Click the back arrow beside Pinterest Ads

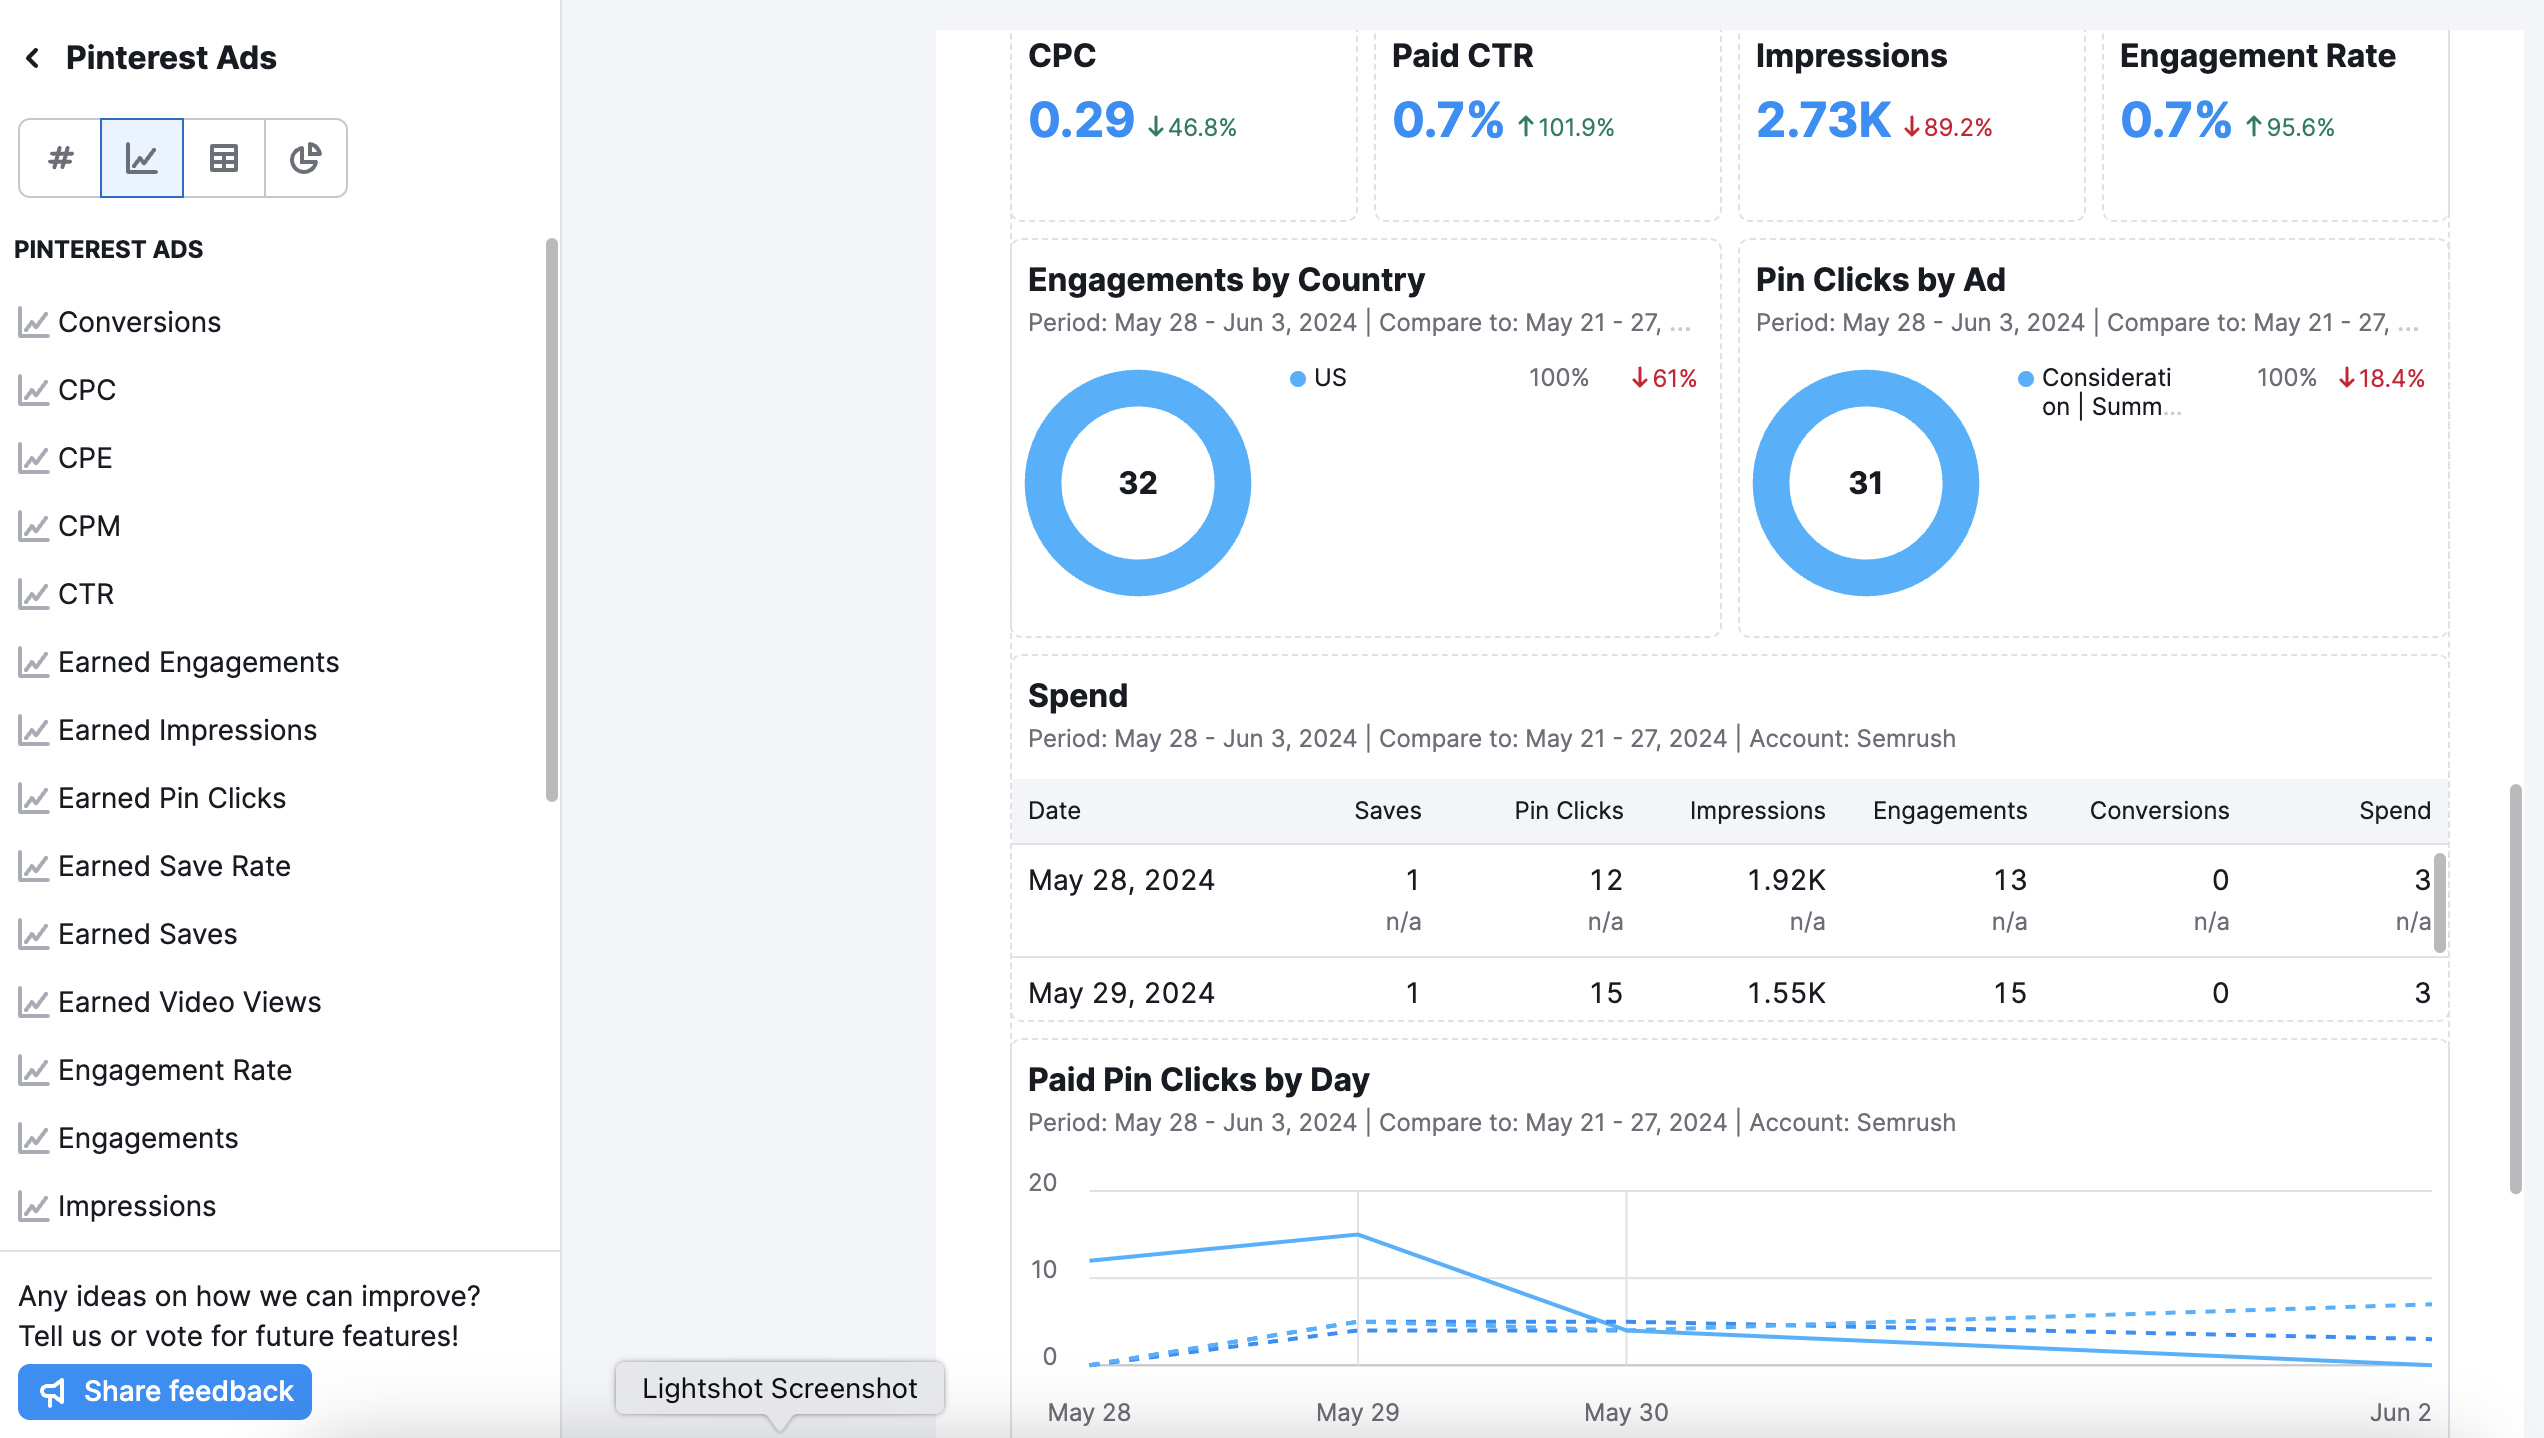[33, 57]
